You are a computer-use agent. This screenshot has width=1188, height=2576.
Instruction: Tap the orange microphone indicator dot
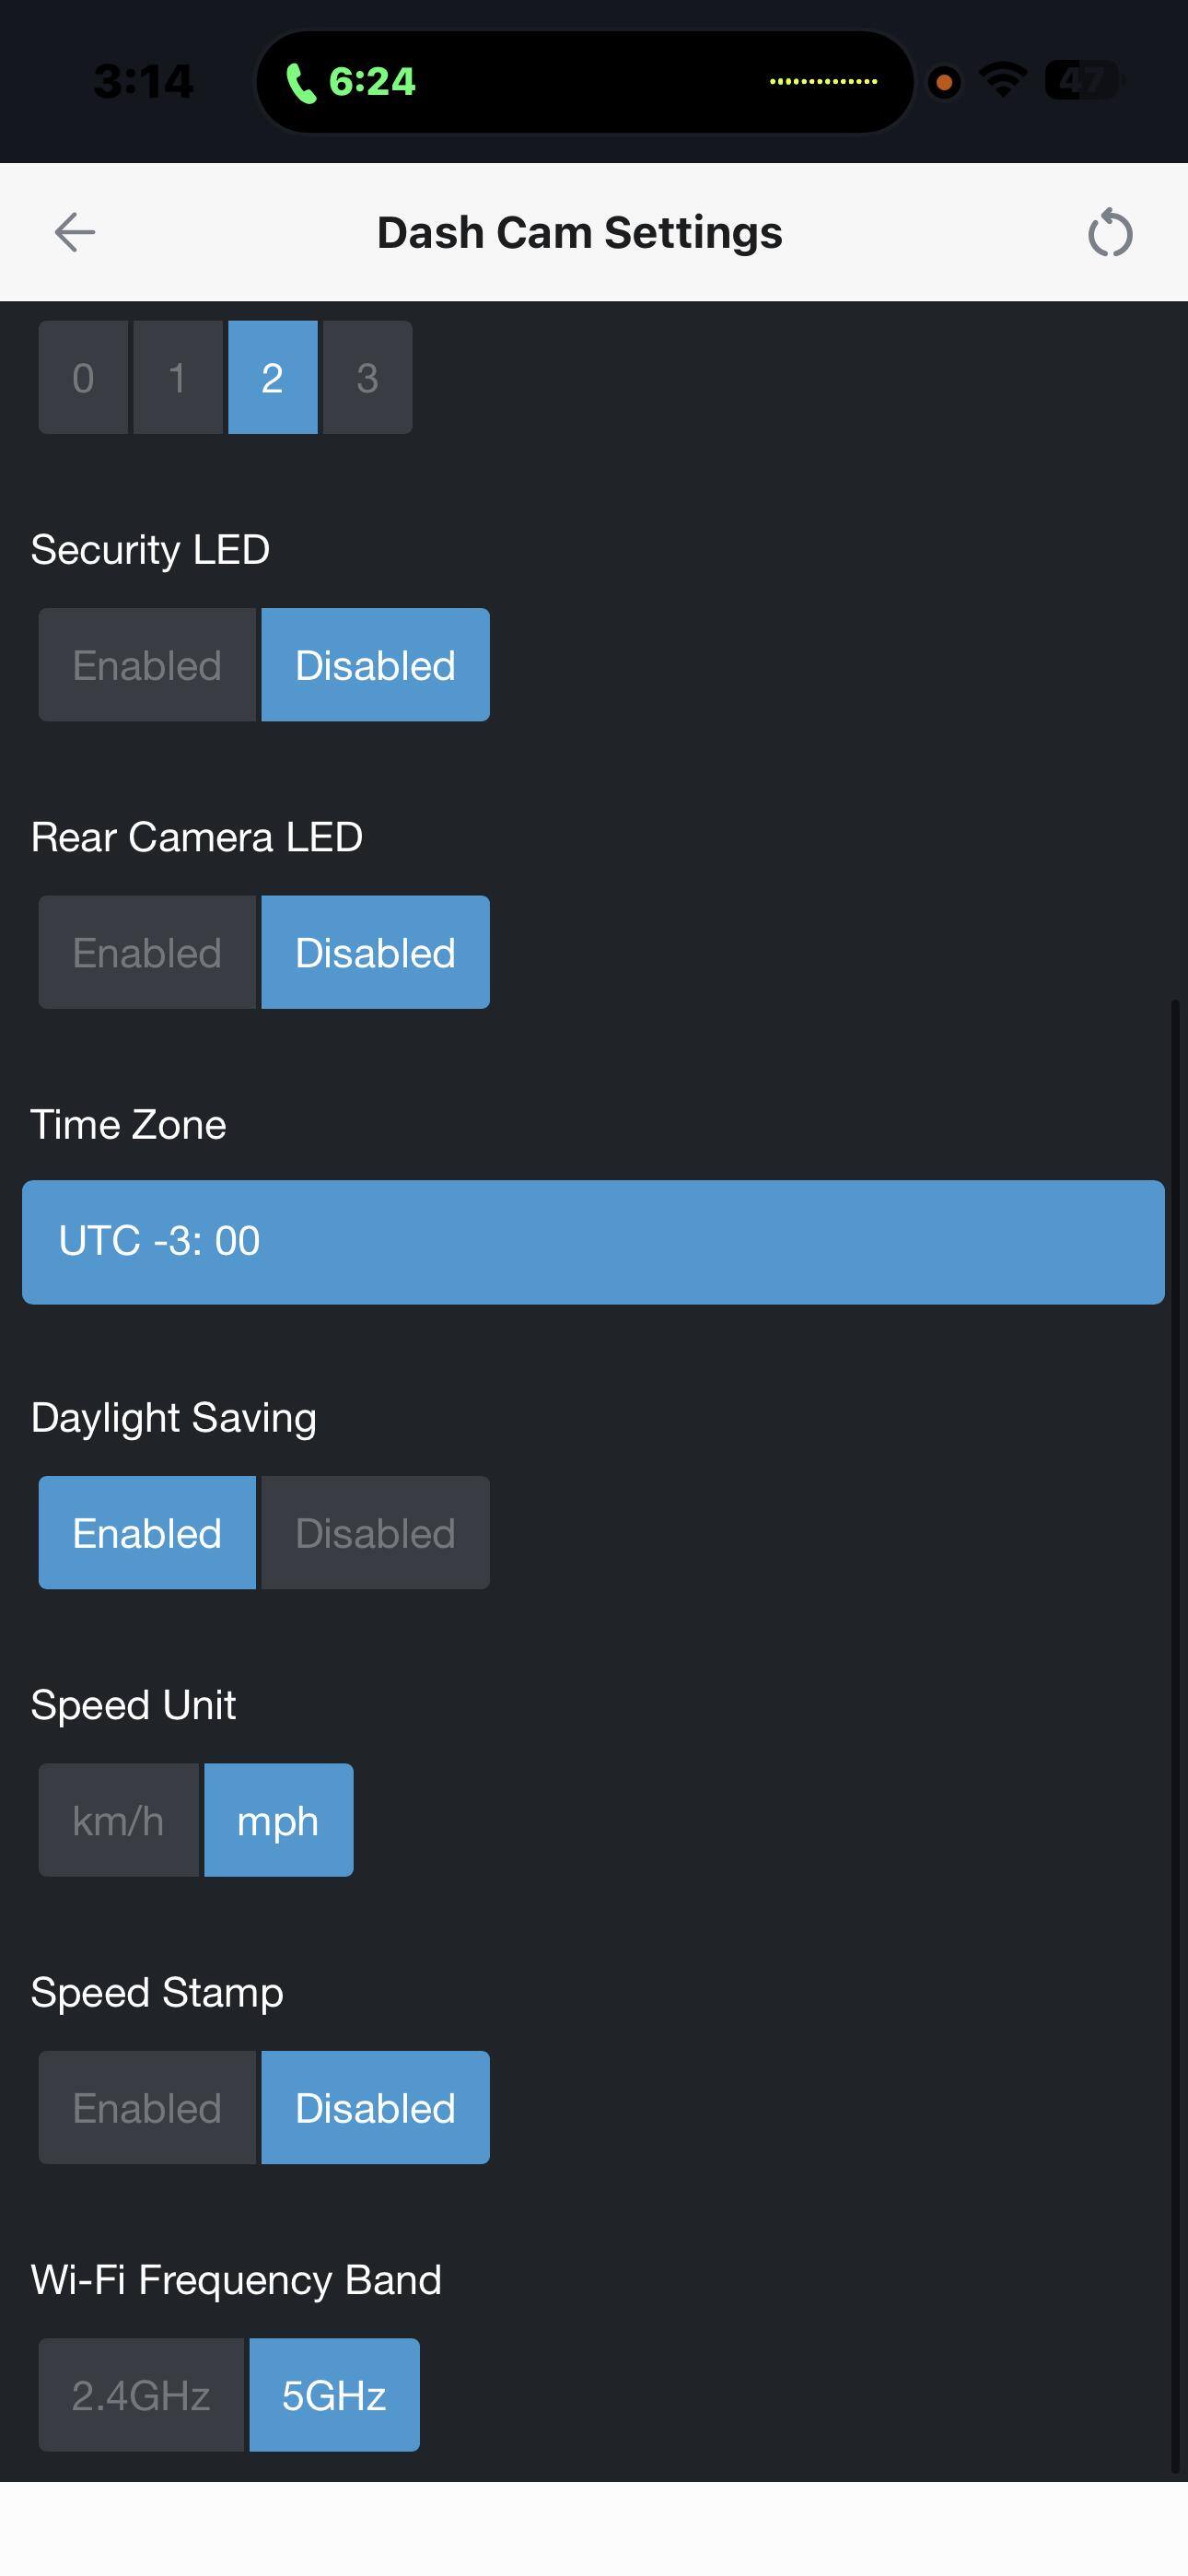(943, 81)
